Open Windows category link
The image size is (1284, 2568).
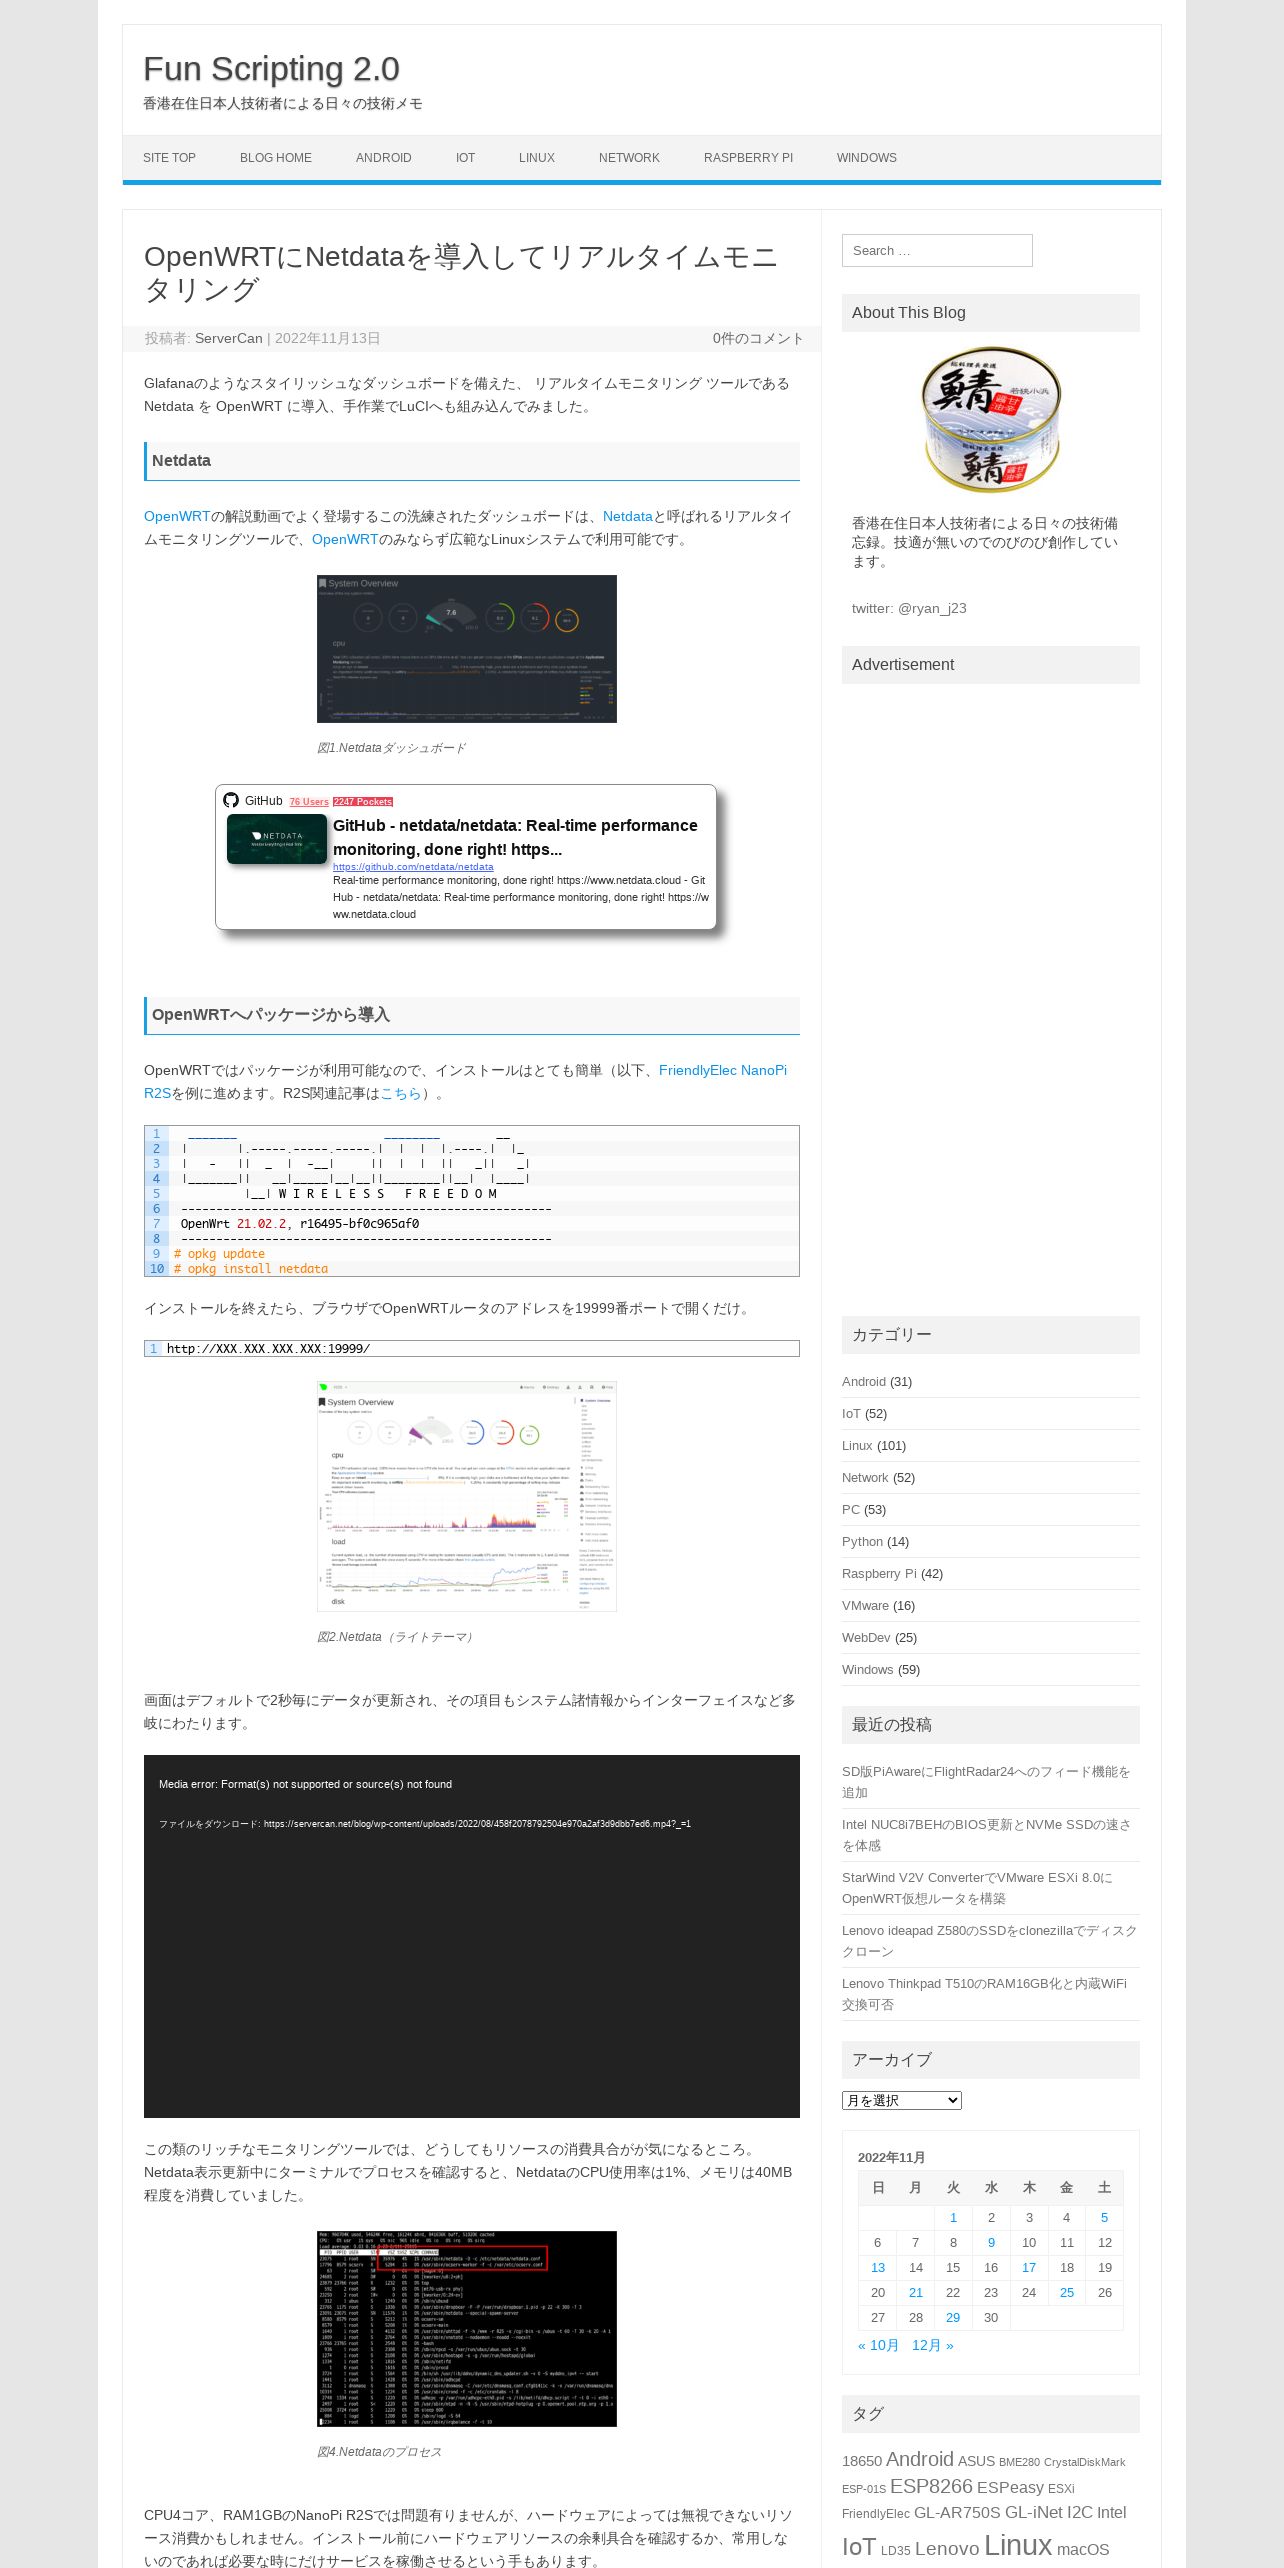pyautogui.click(x=868, y=1670)
